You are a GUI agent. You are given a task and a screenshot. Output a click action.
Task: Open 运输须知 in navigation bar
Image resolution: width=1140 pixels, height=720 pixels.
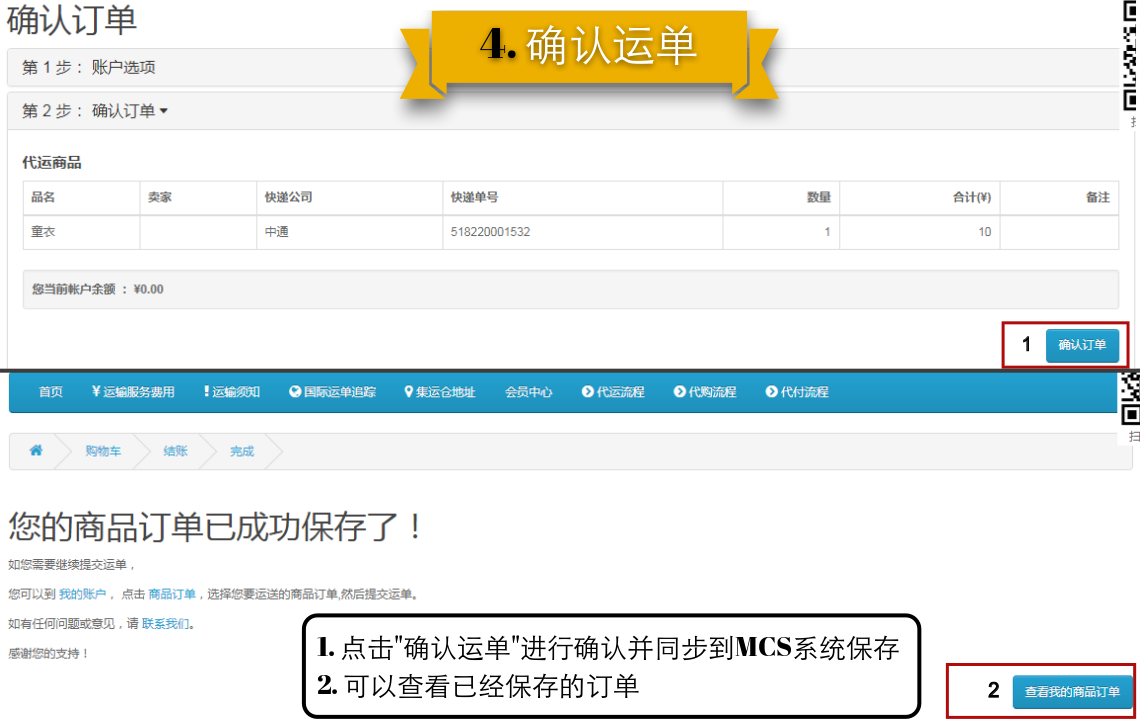coord(231,392)
